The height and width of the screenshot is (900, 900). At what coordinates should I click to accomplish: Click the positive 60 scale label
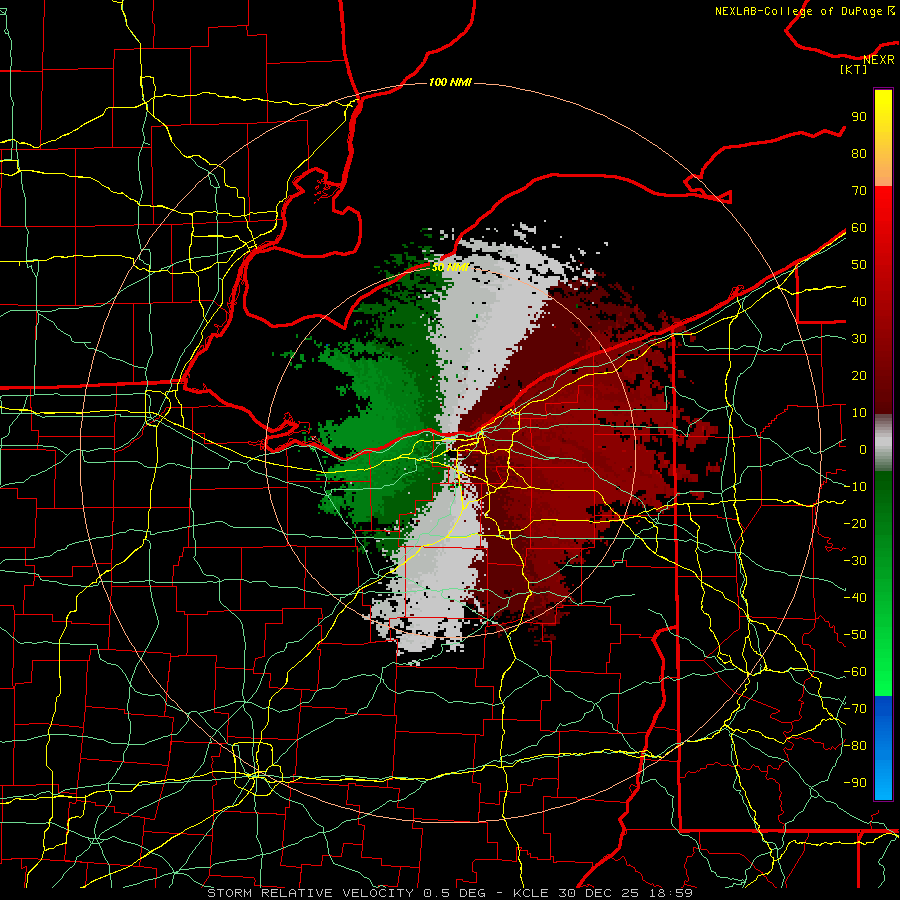coord(859,227)
